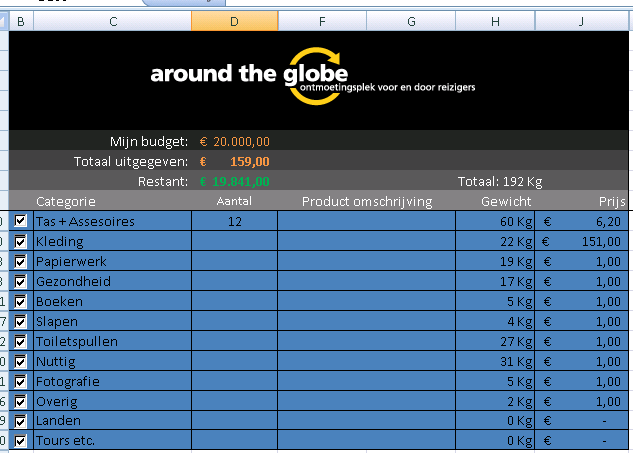Select the Tas + Assesoires category cell
The width and height of the screenshot is (633, 453).
[113, 221]
